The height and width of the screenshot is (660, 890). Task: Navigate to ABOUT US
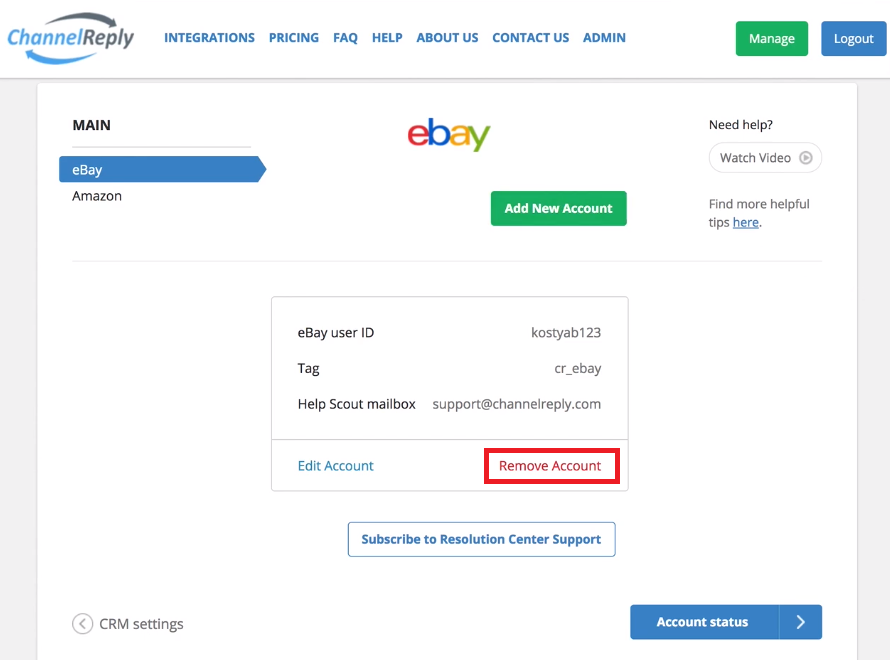pyautogui.click(x=447, y=38)
